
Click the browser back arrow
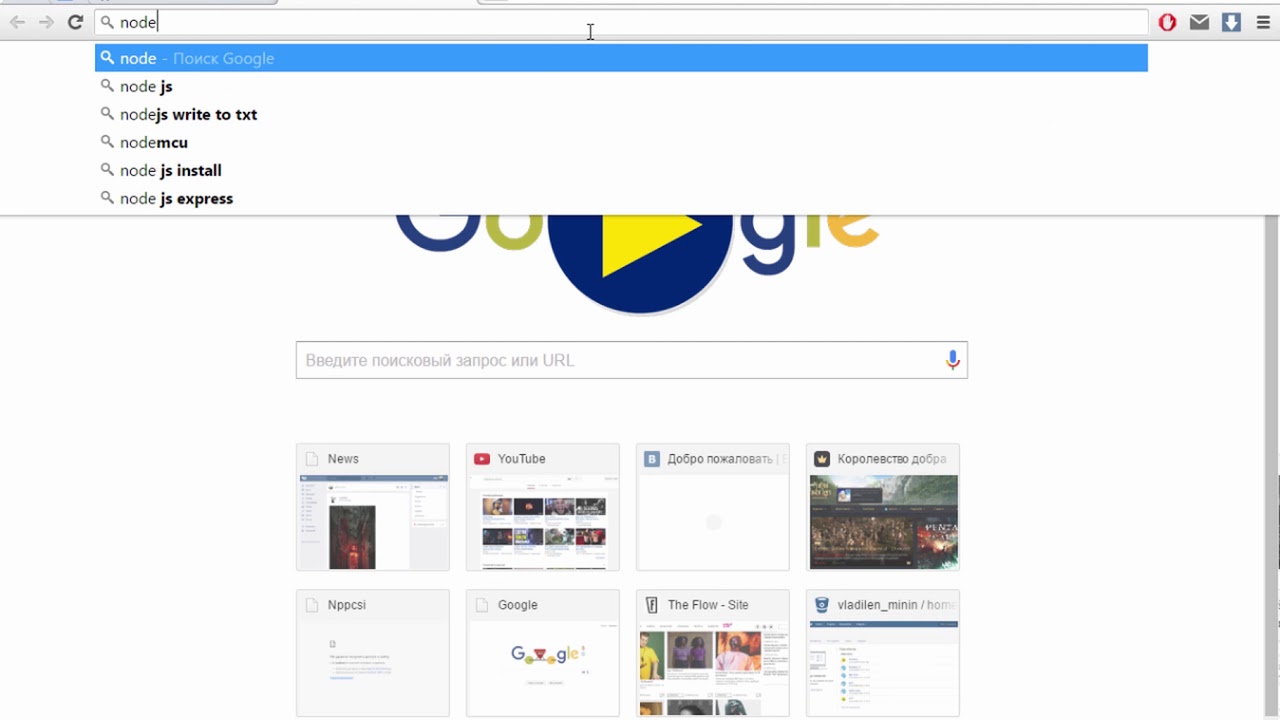coord(17,22)
